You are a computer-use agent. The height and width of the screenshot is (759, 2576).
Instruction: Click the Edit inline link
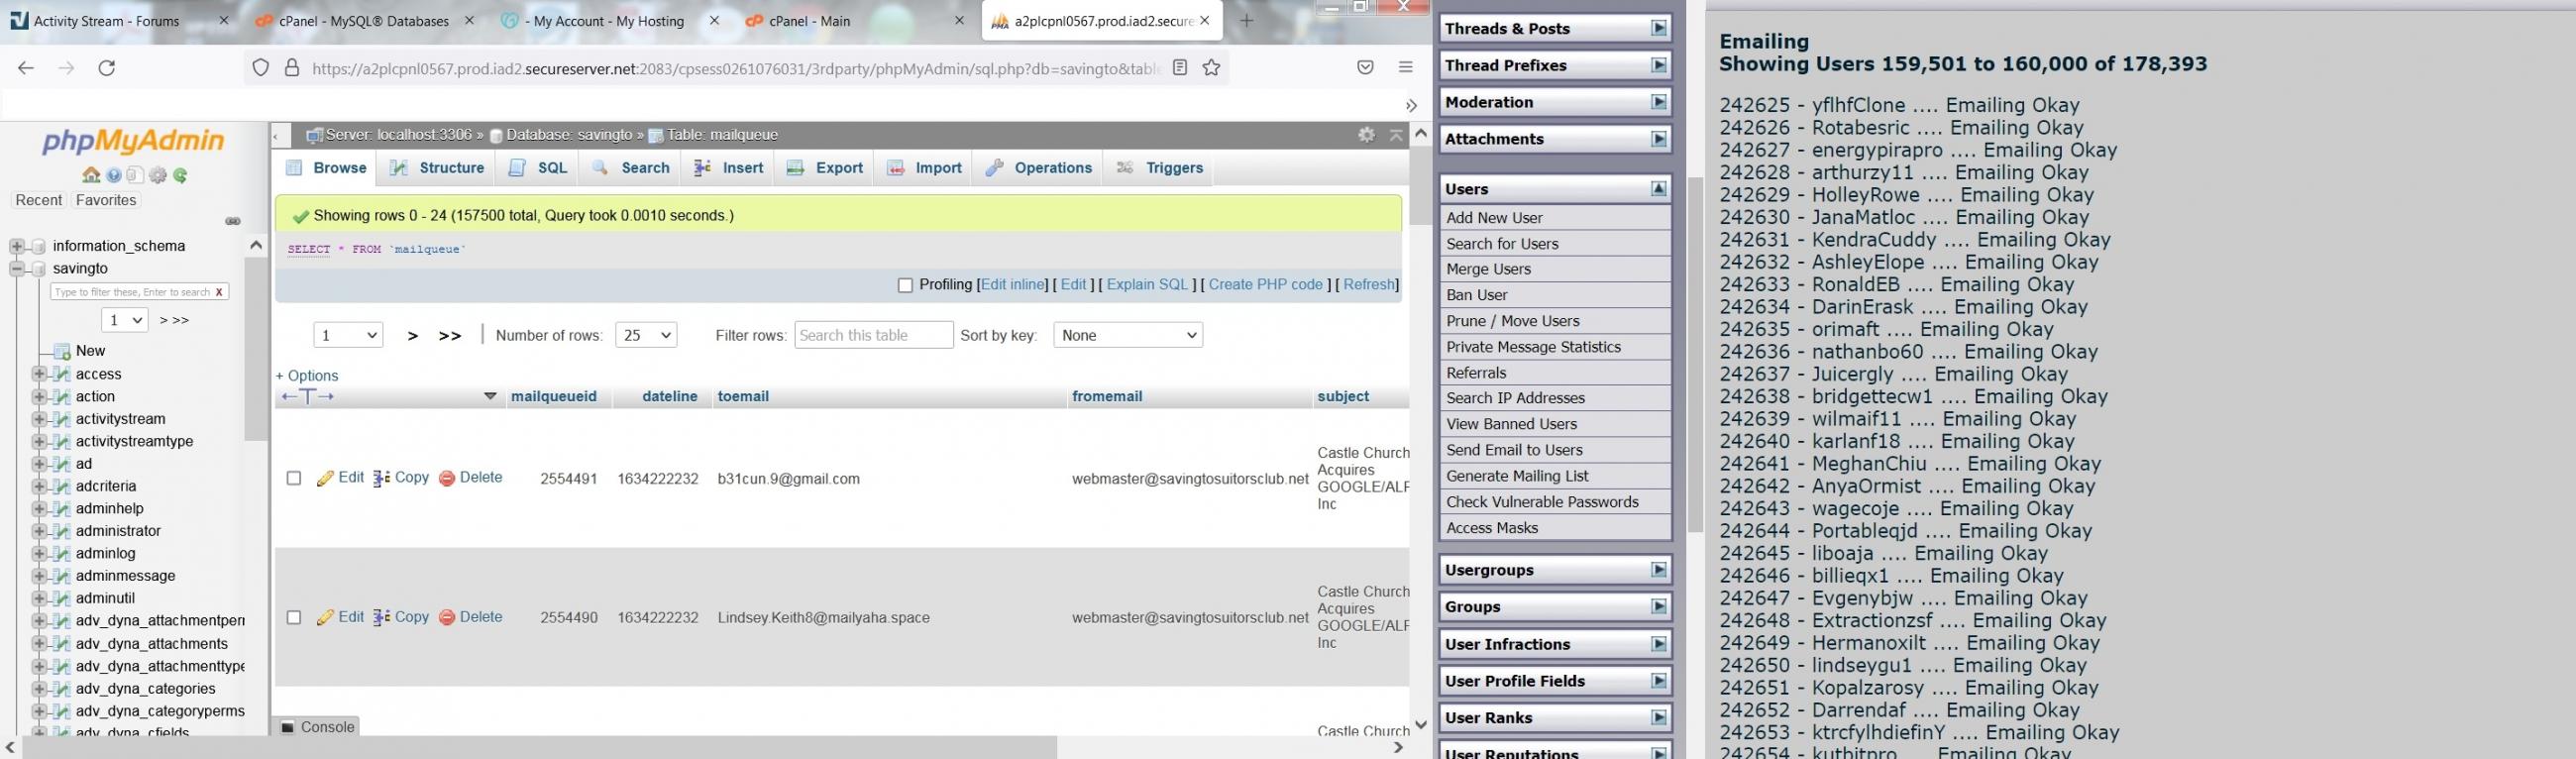click(1013, 285)
